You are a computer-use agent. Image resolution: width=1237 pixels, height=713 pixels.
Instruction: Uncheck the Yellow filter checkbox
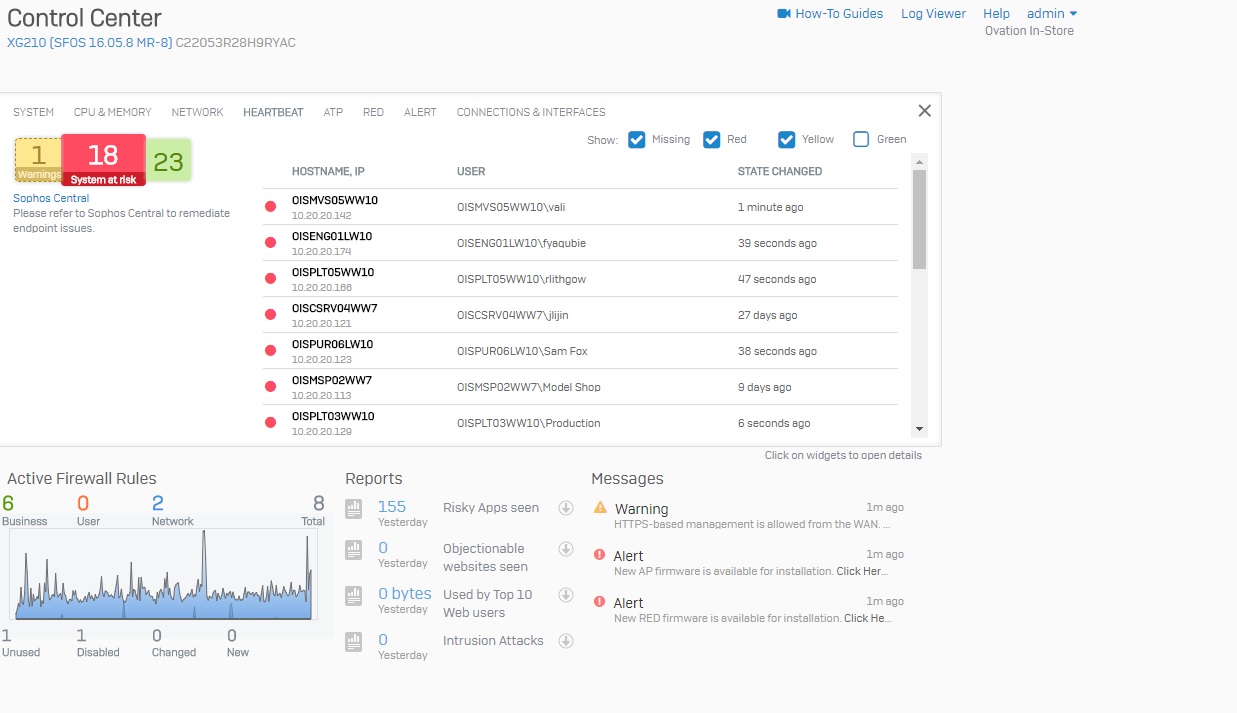point(786,140)
